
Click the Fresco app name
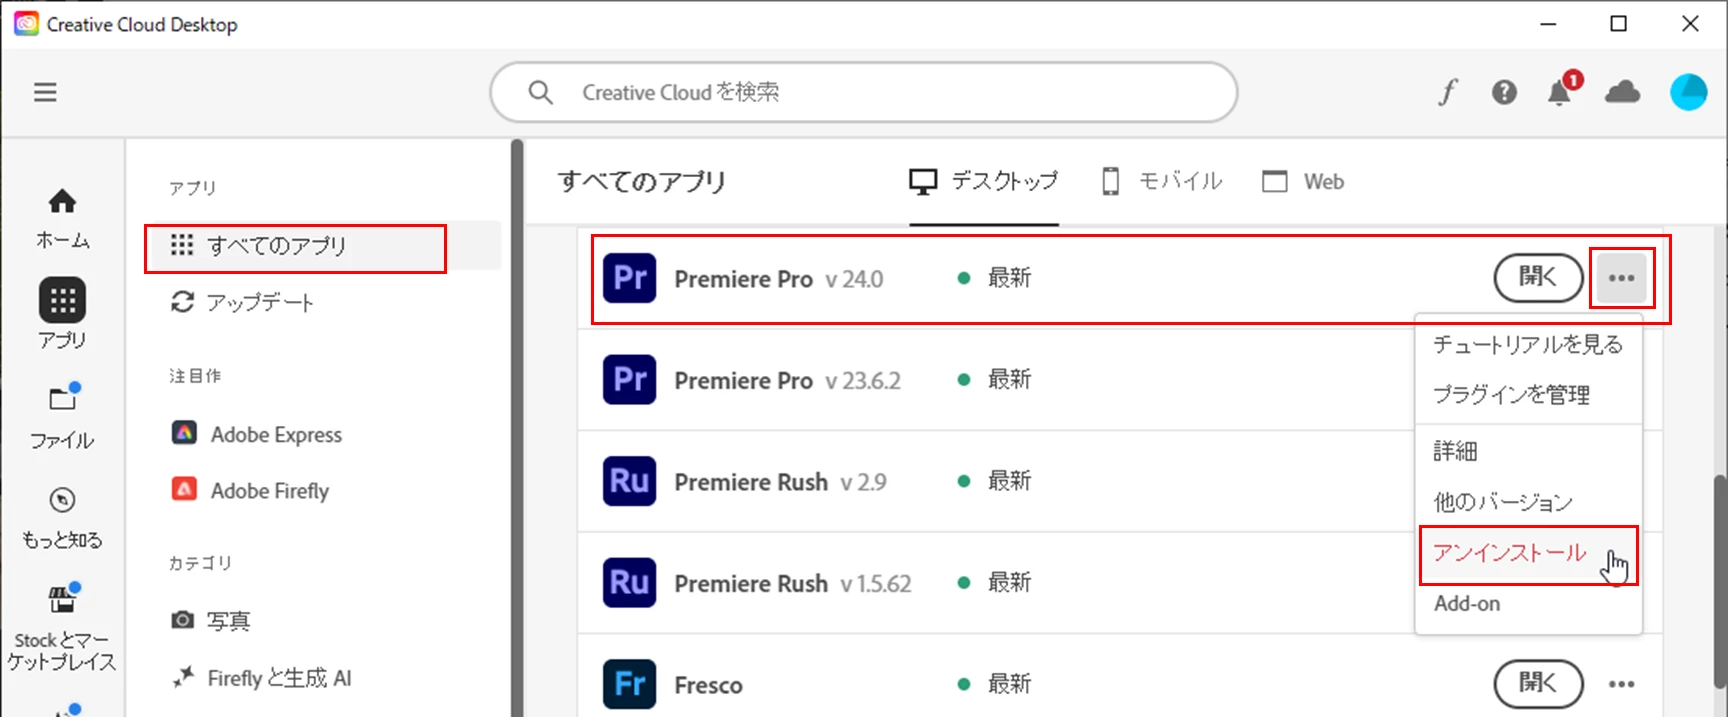[x=708, y=686]
